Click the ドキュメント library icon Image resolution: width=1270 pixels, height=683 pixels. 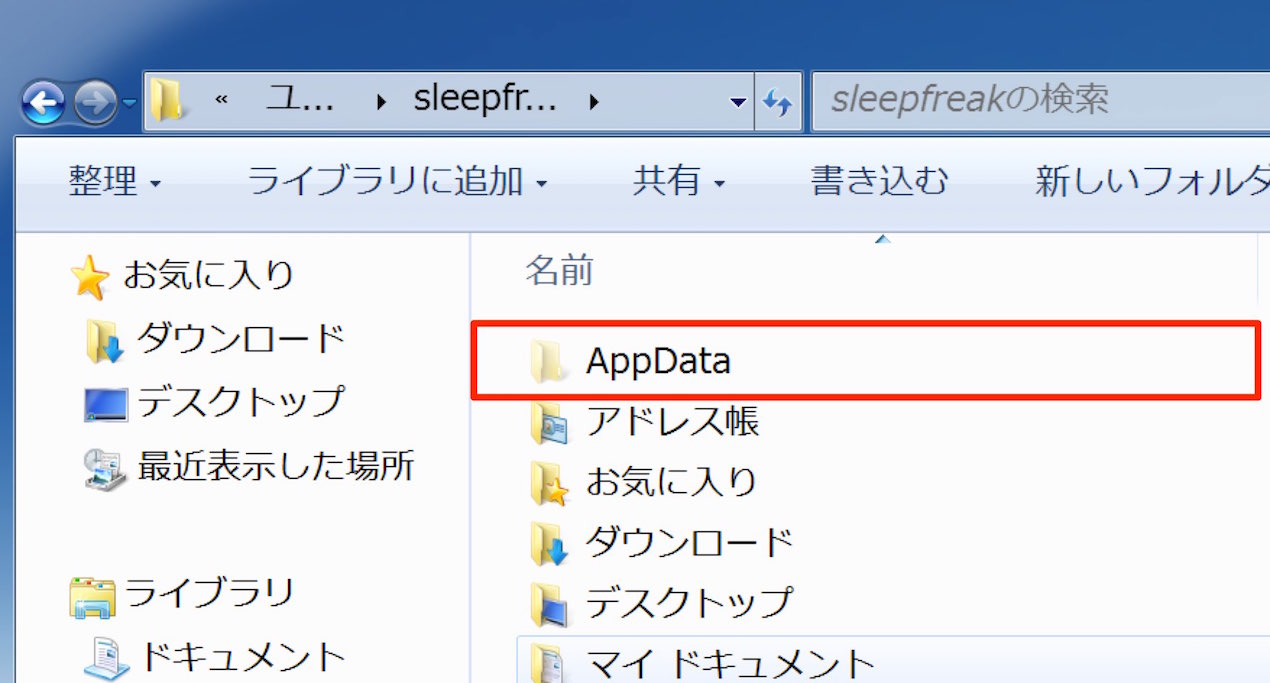[x=106, y=659]
